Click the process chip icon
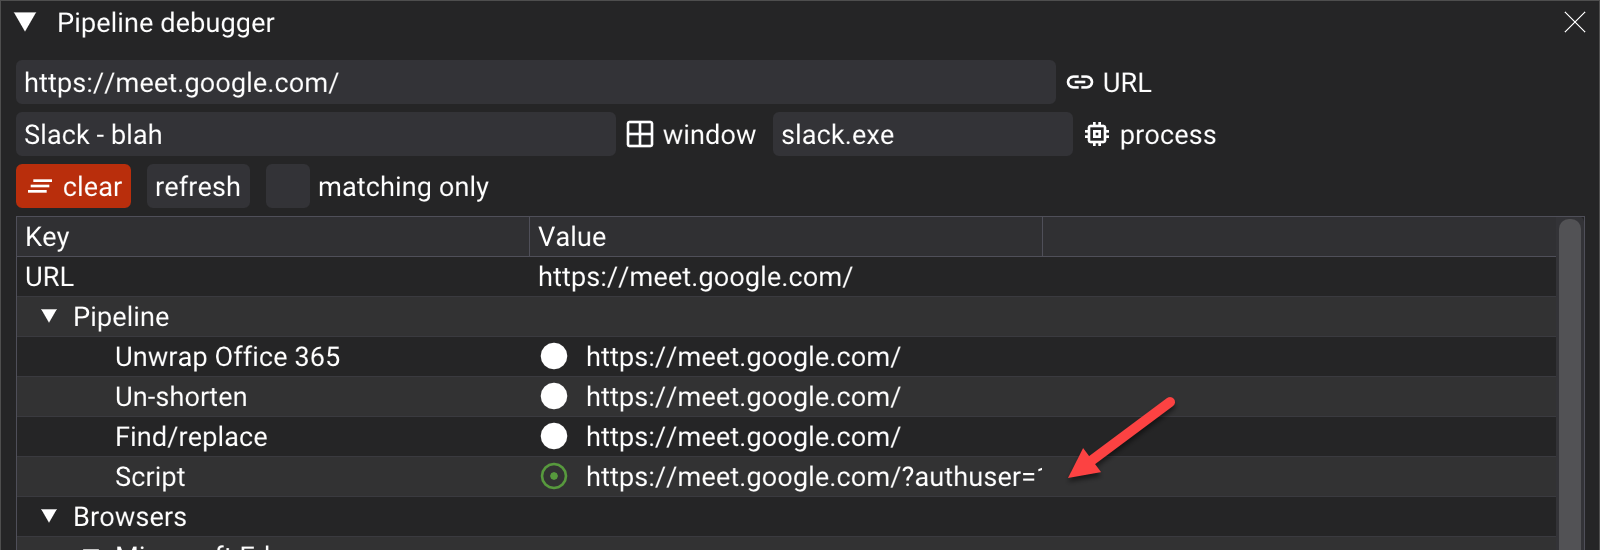The width and height of the screenshot is (1600, 550). point(1097,134)
